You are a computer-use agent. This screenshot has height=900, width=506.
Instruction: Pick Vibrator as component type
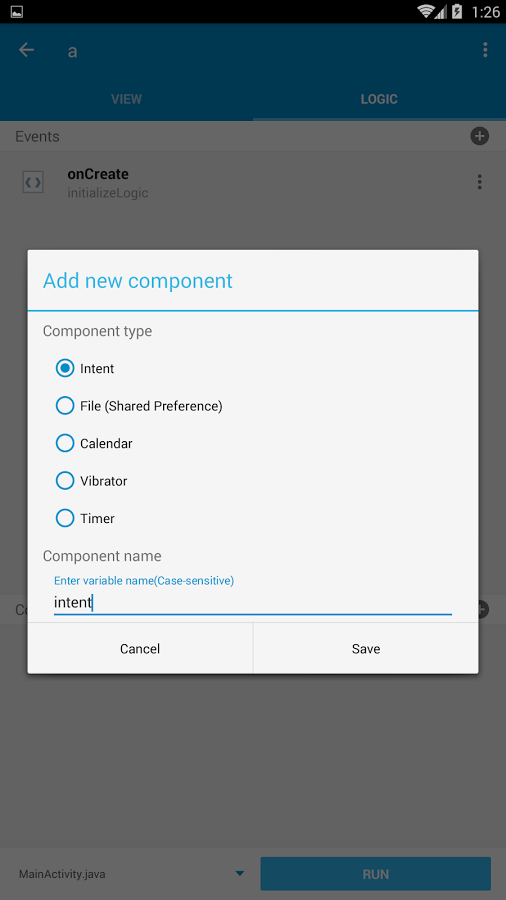pos(65,480)
